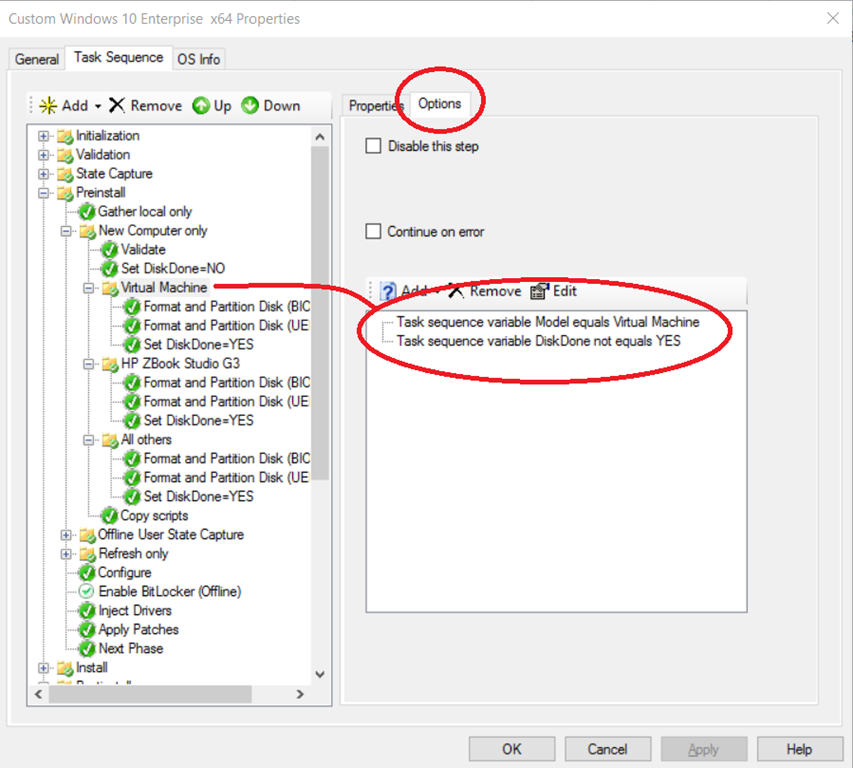Select the Enable BitLocker (Offline) step icon
Screen dimensions: 853x768
(87, 592)
